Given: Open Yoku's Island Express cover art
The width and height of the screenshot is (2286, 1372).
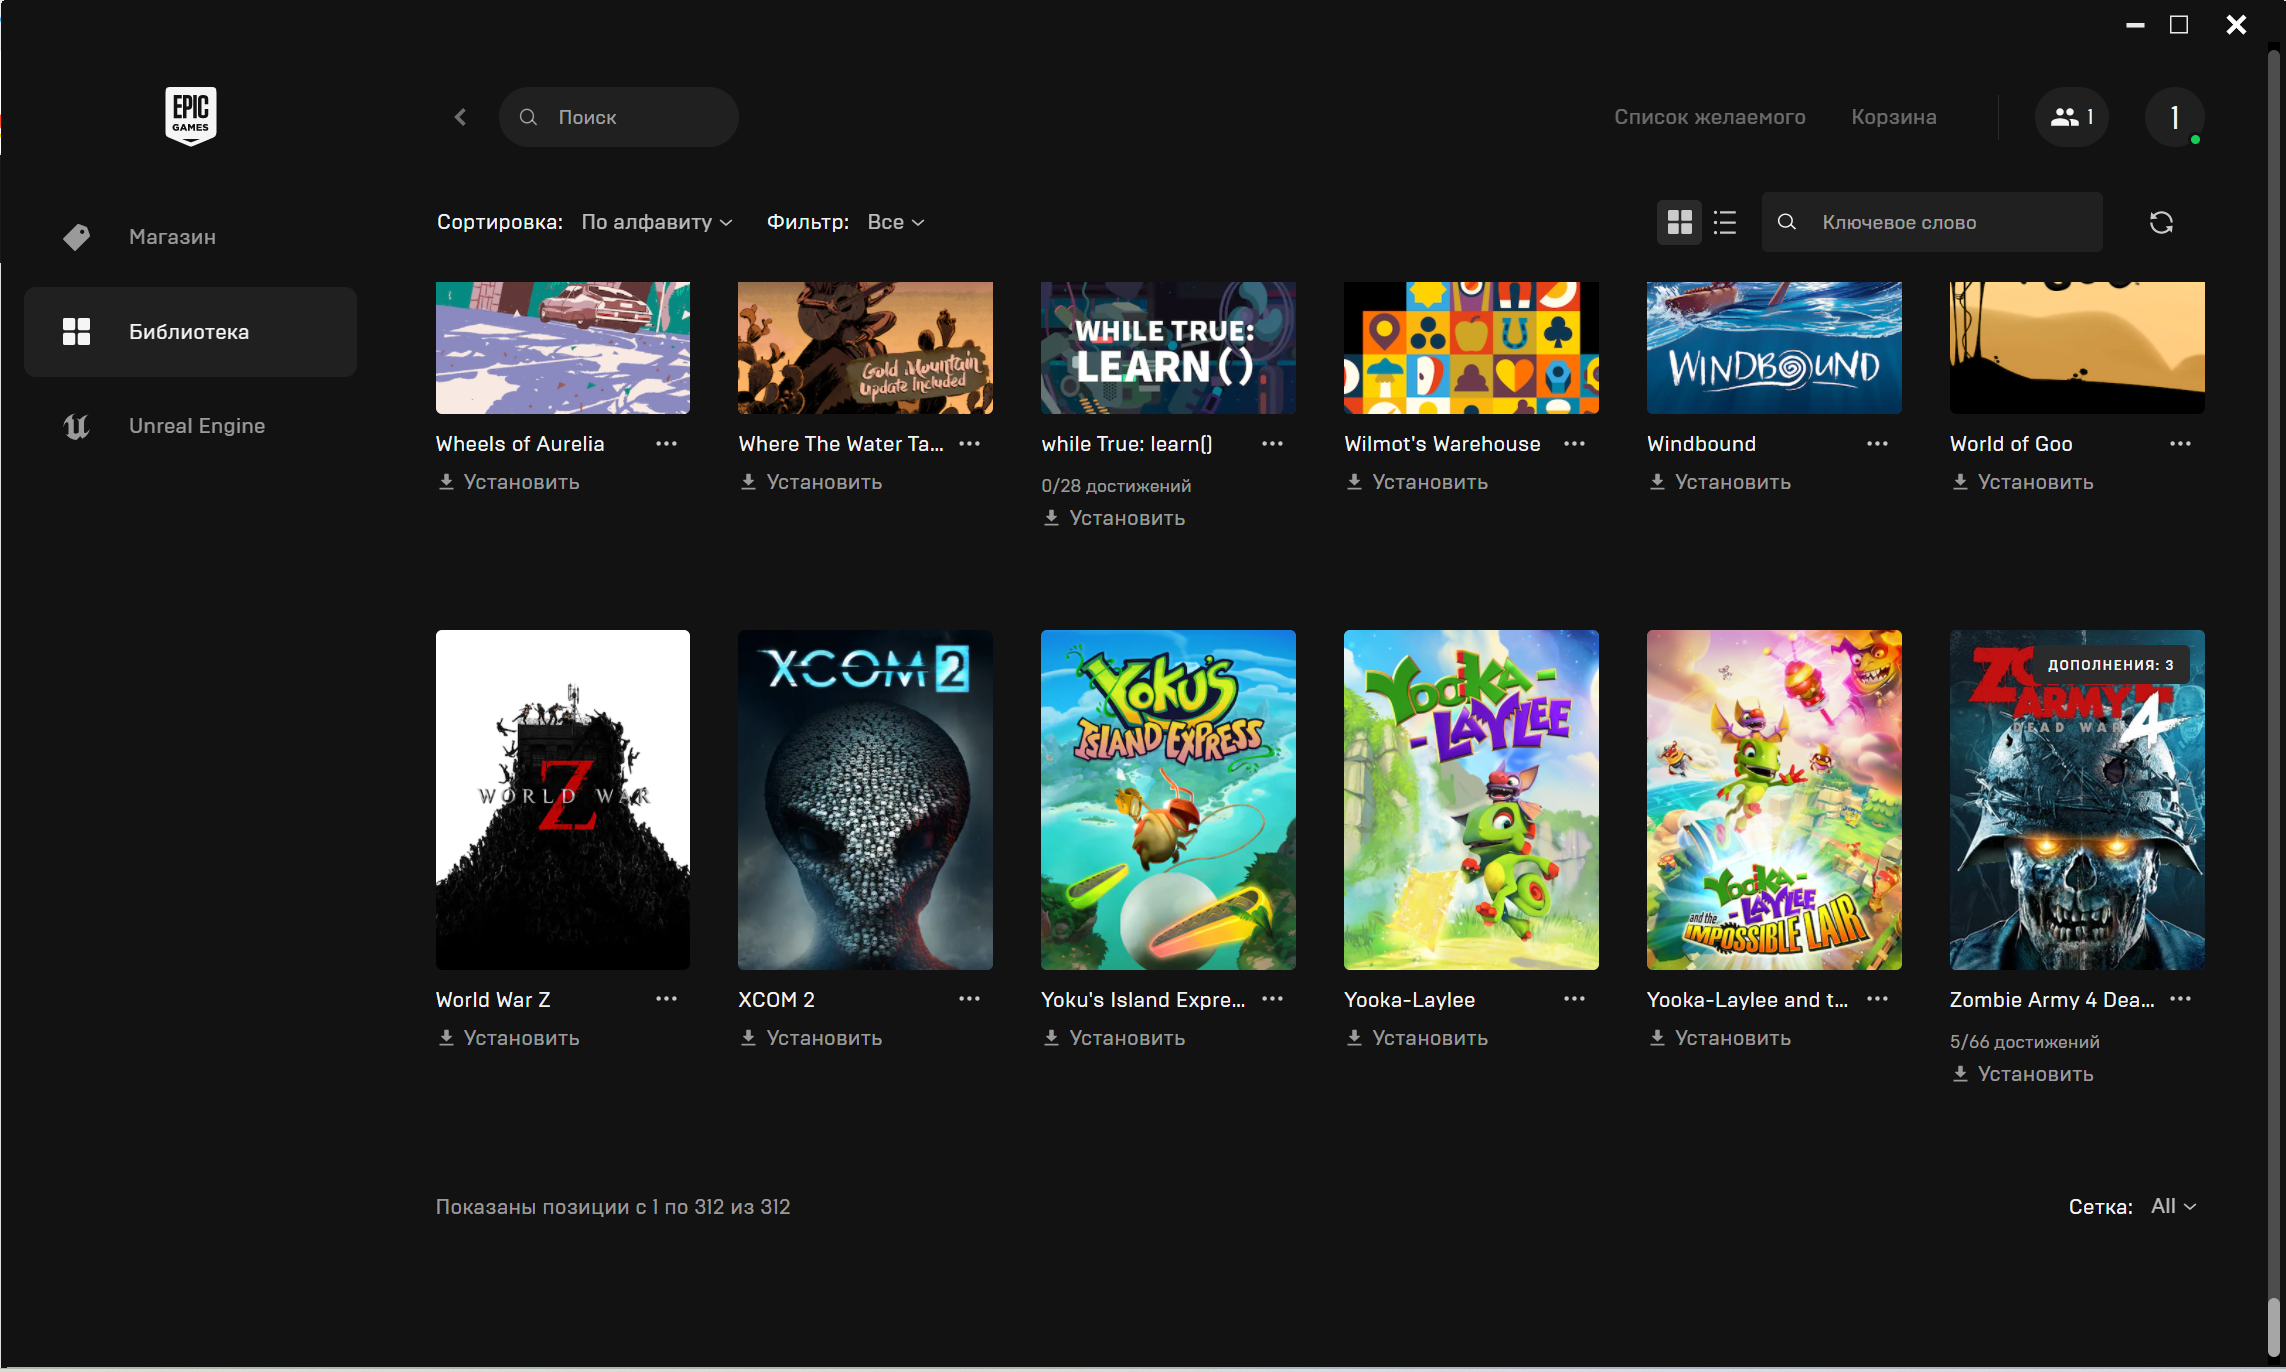Looking at the screenshot, I should (x=1168, y=800).
